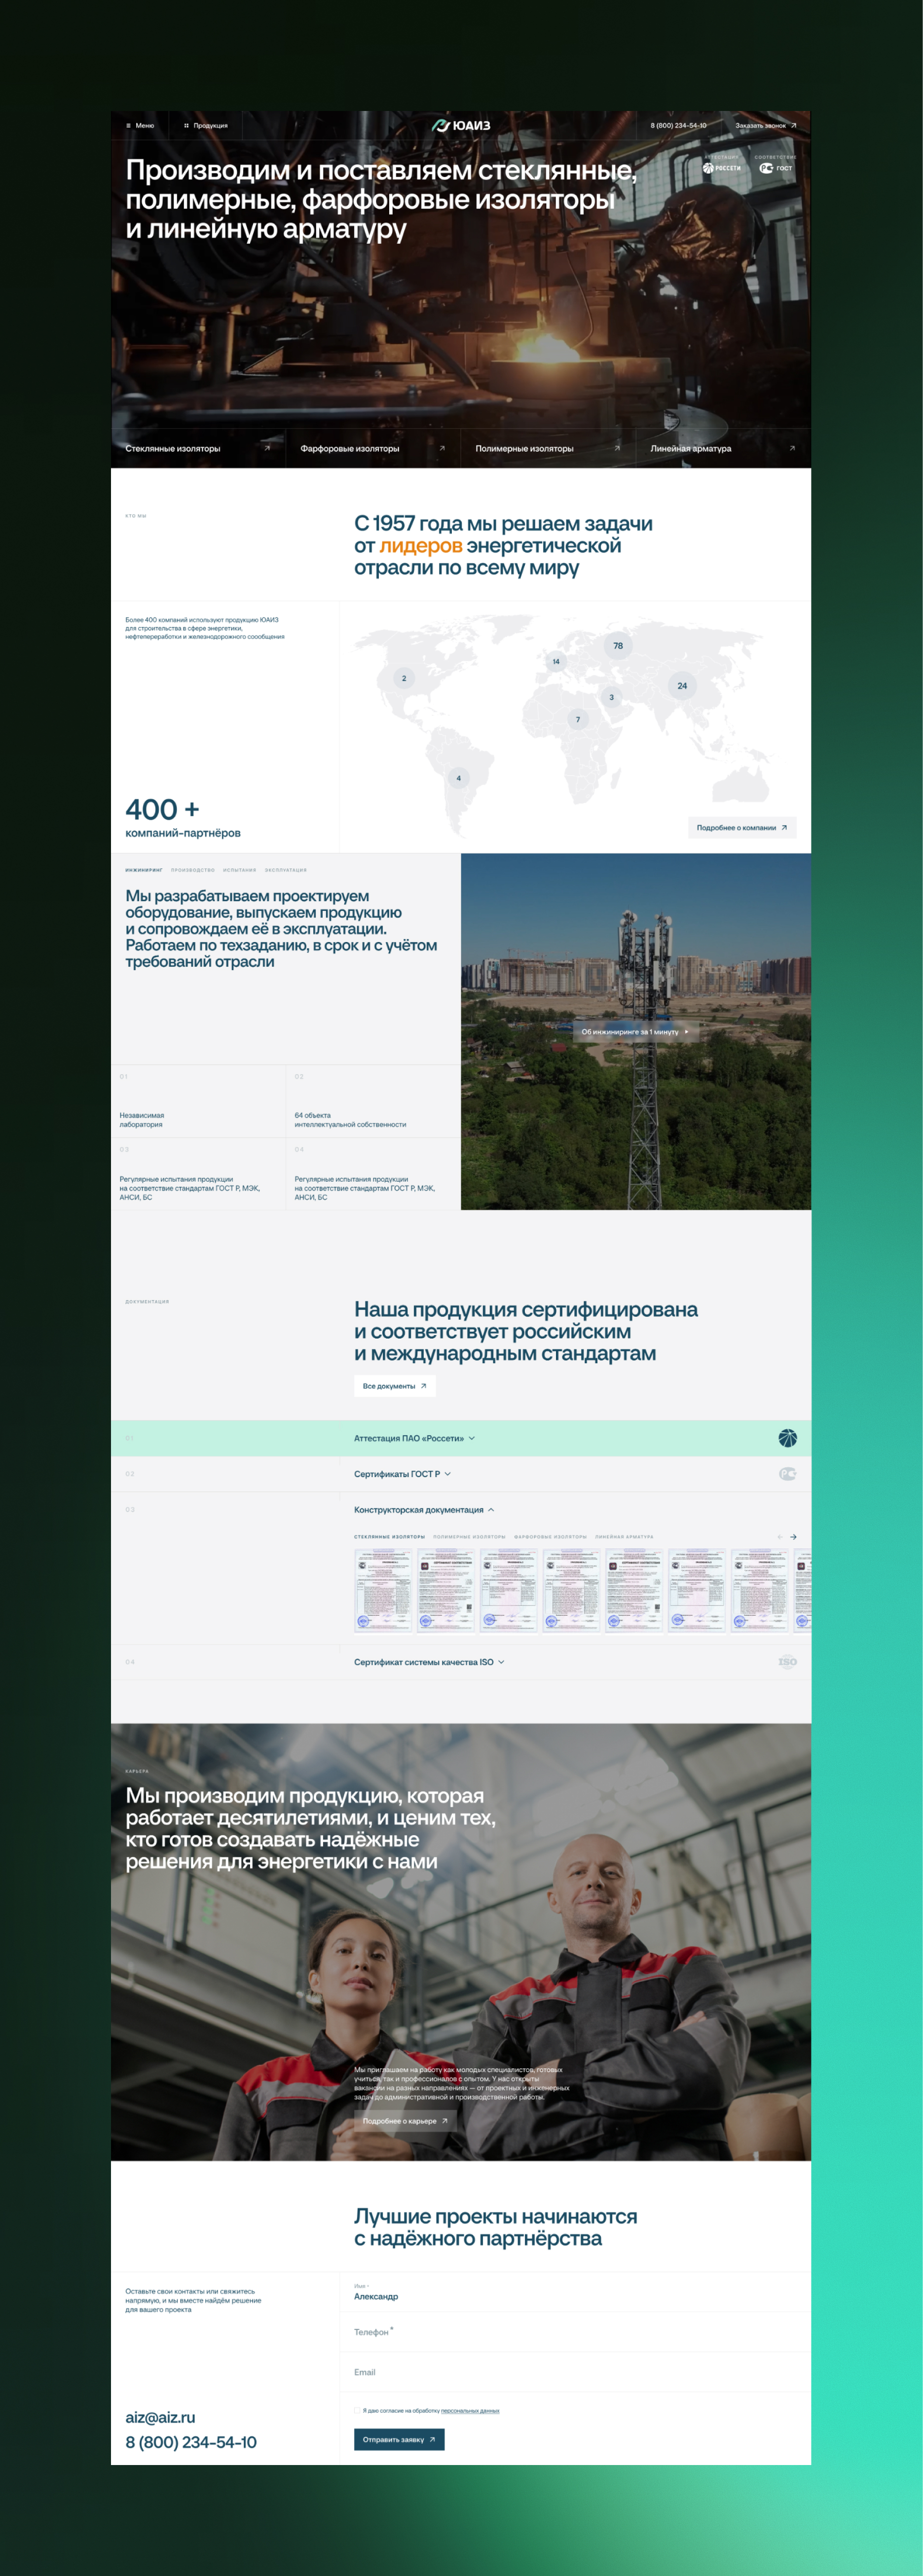Select the map marker labeled 78
923x2576 pixels.
click(x=618, y=646)
